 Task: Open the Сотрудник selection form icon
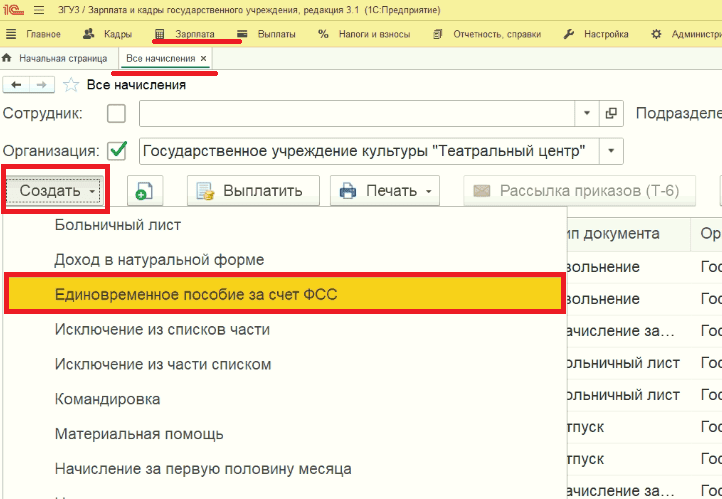pos(611,113)
